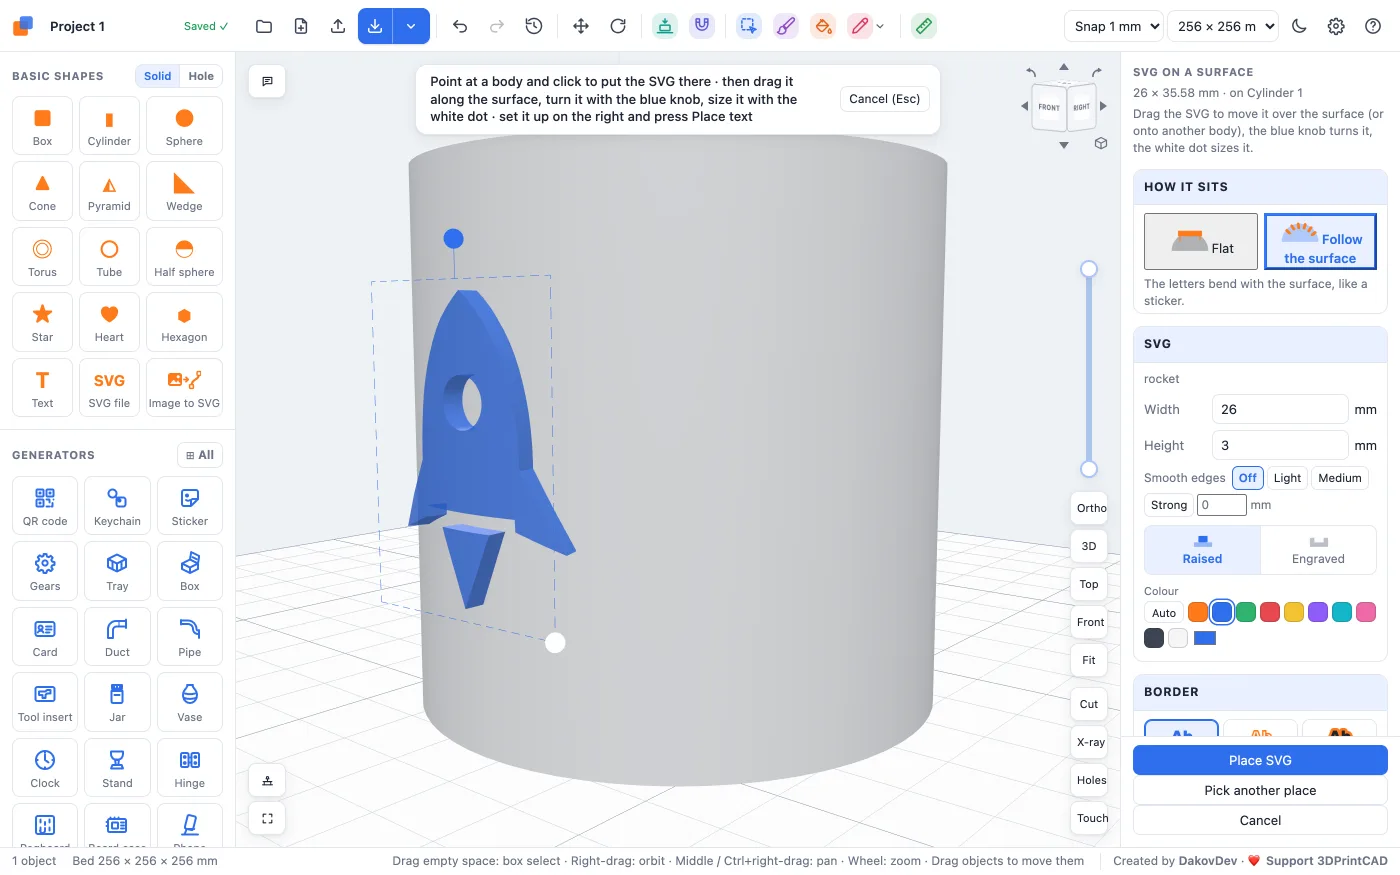Add a Torus shape
This screenshot has width=1400, height=875.
(x=42, y=256)
